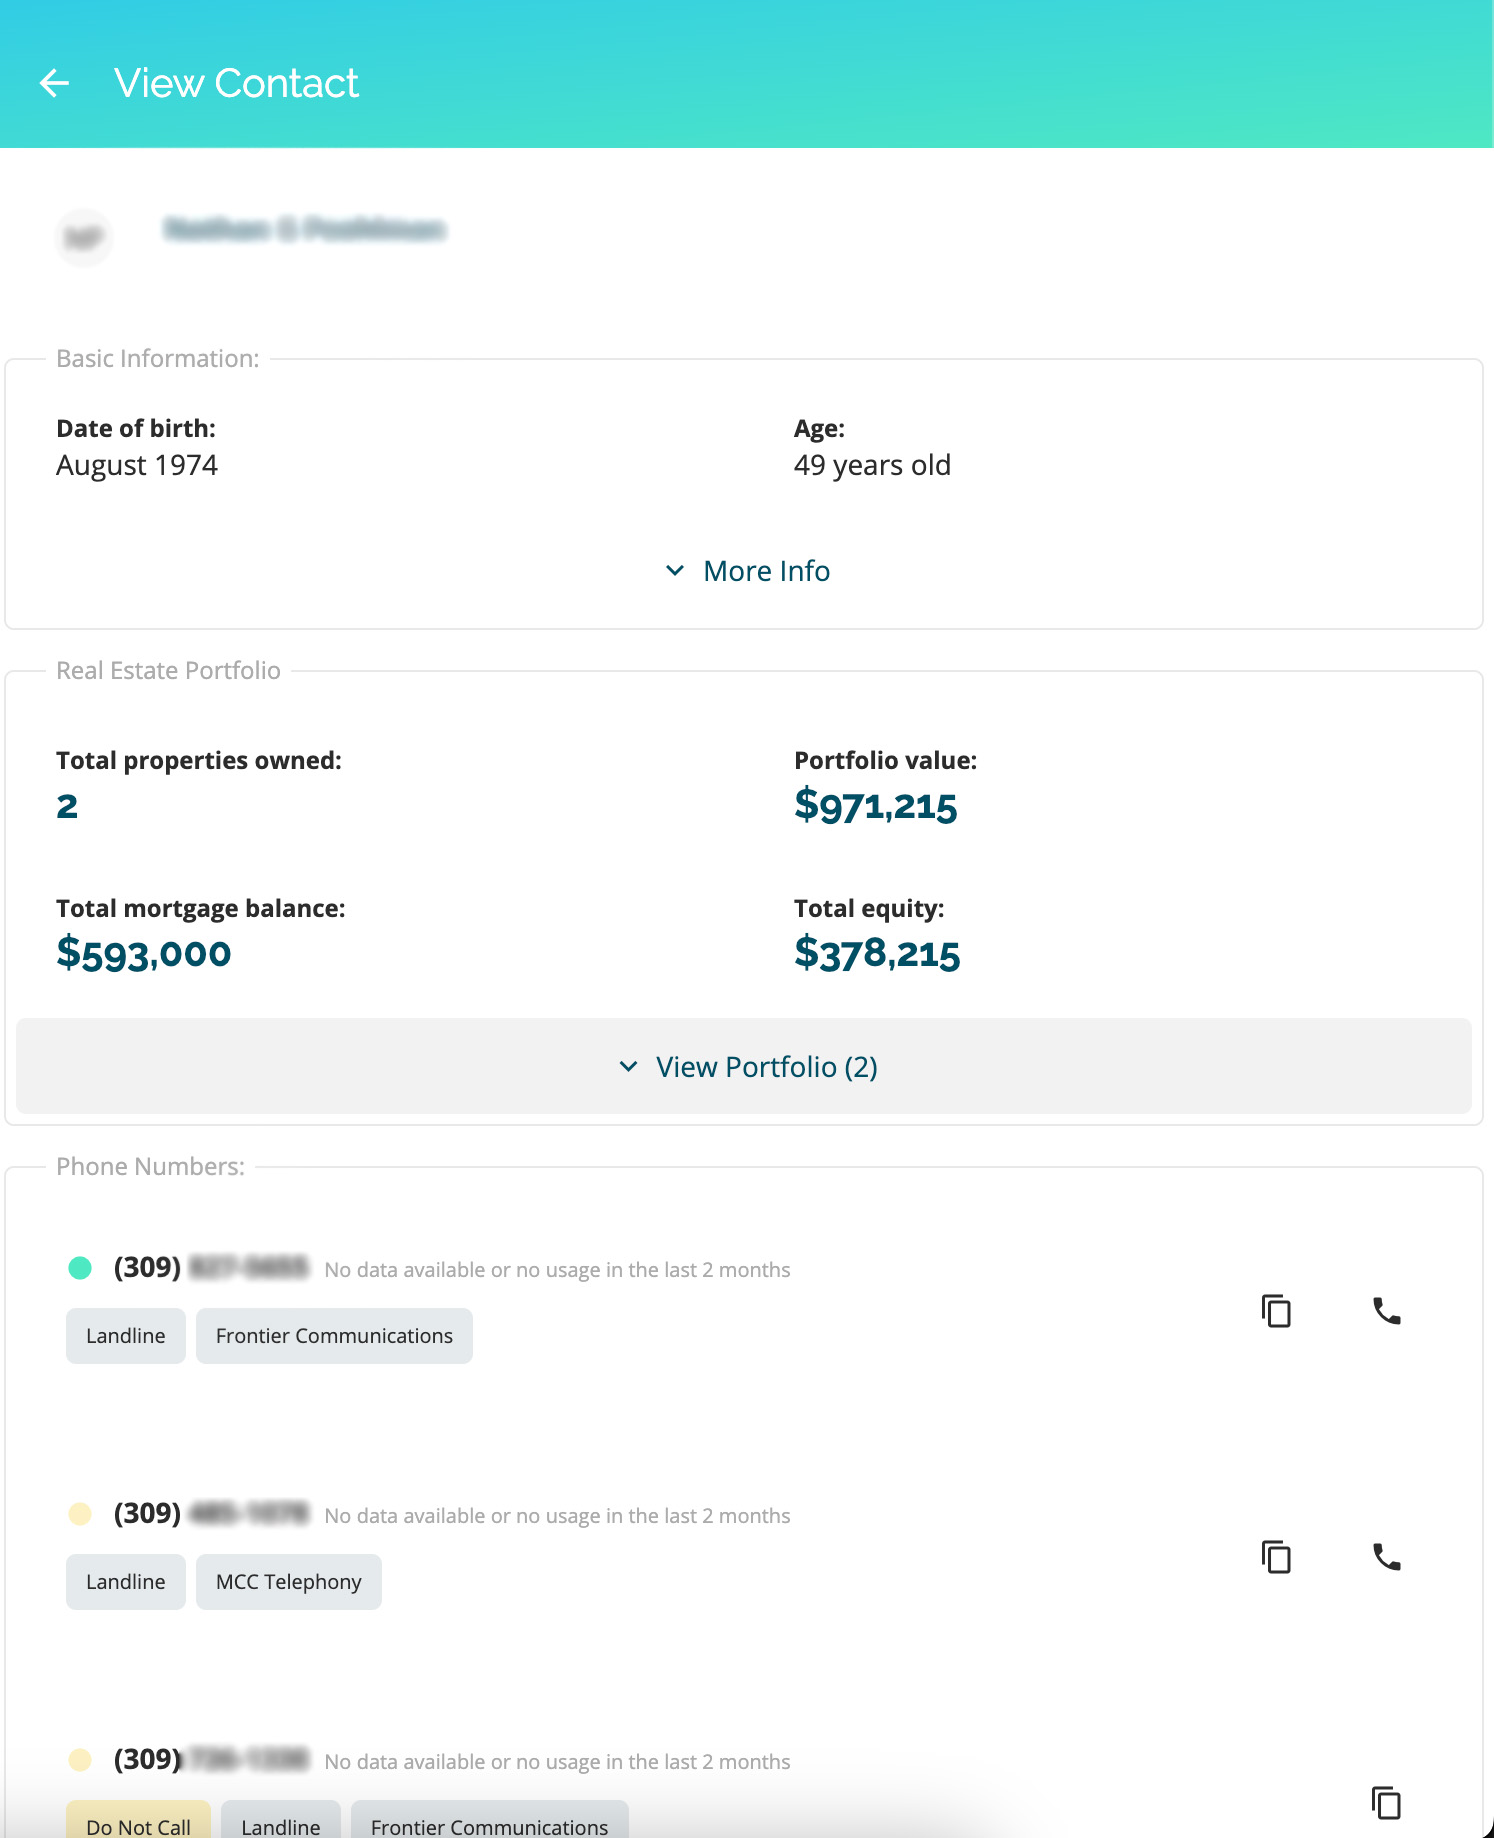The height and width of the screenshot is (1838, 1494).
Task: Select the first number's Frontier Communications tag
Action: pos(334,1336)
